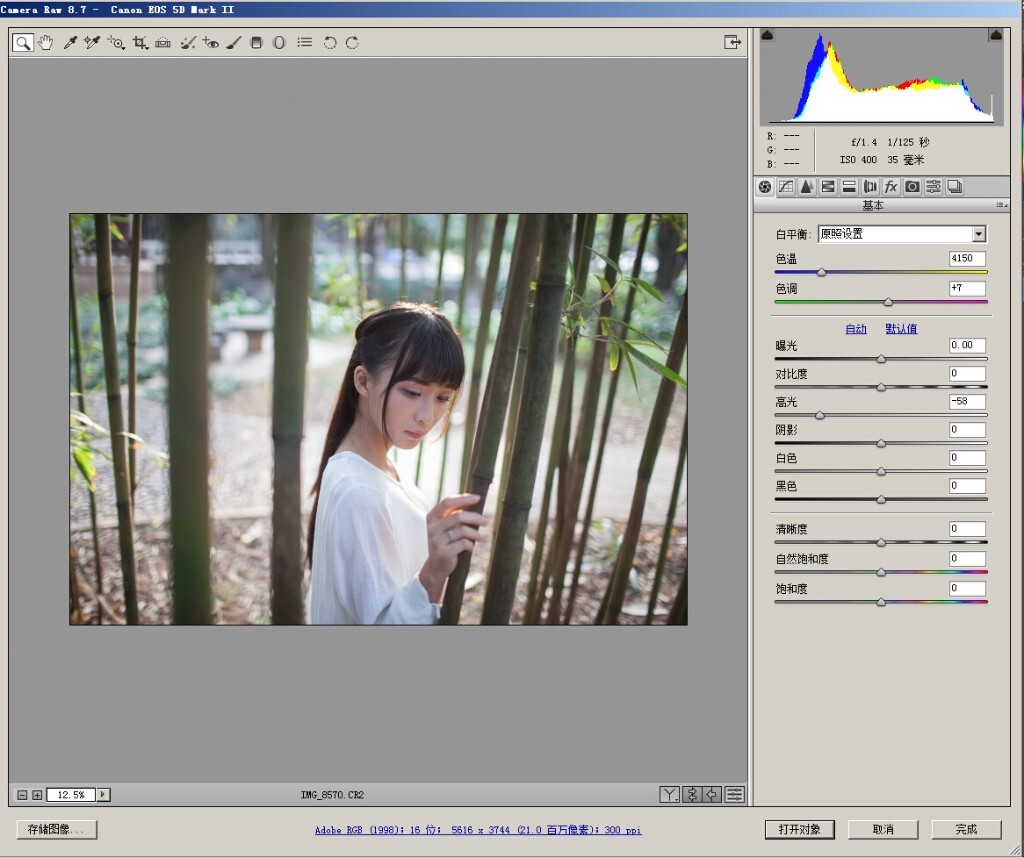
Task: Open the Snapshots panel tab
Action: click(x=955, y=187)
